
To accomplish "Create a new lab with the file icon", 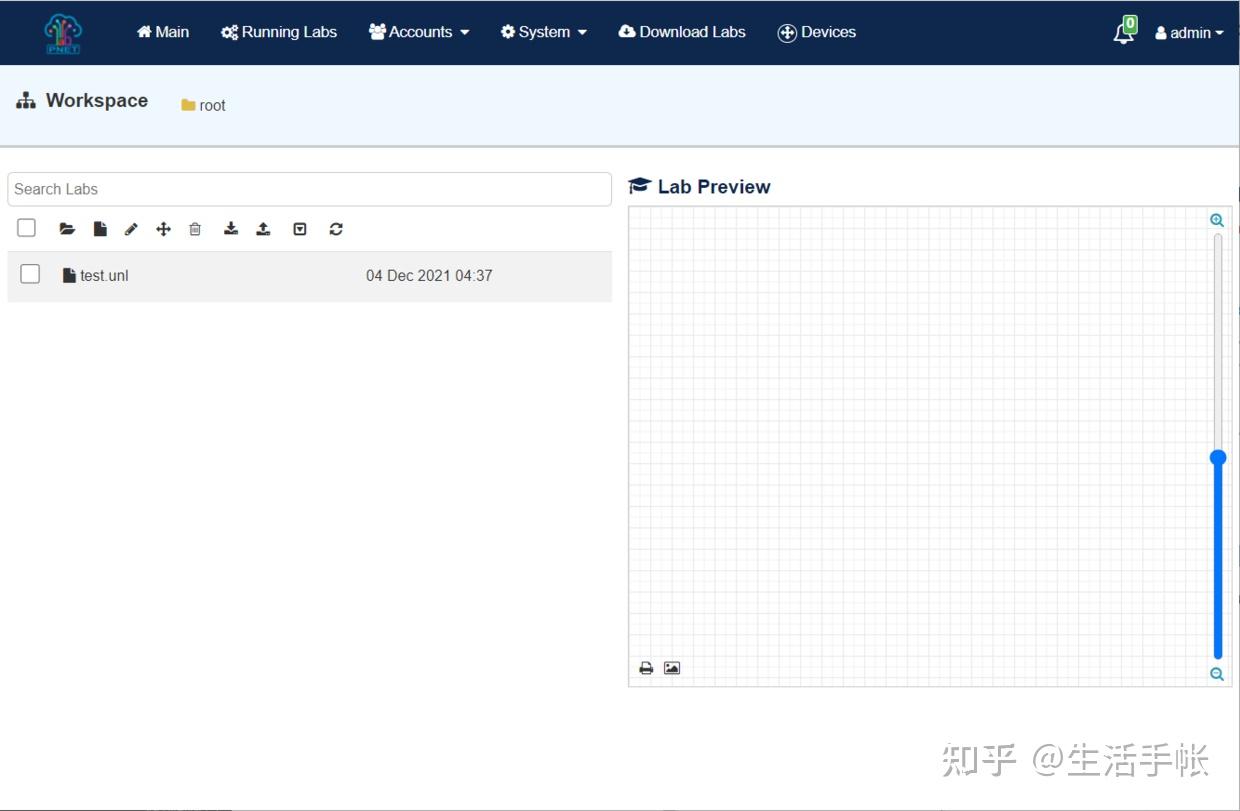I will tap(99, 228).
